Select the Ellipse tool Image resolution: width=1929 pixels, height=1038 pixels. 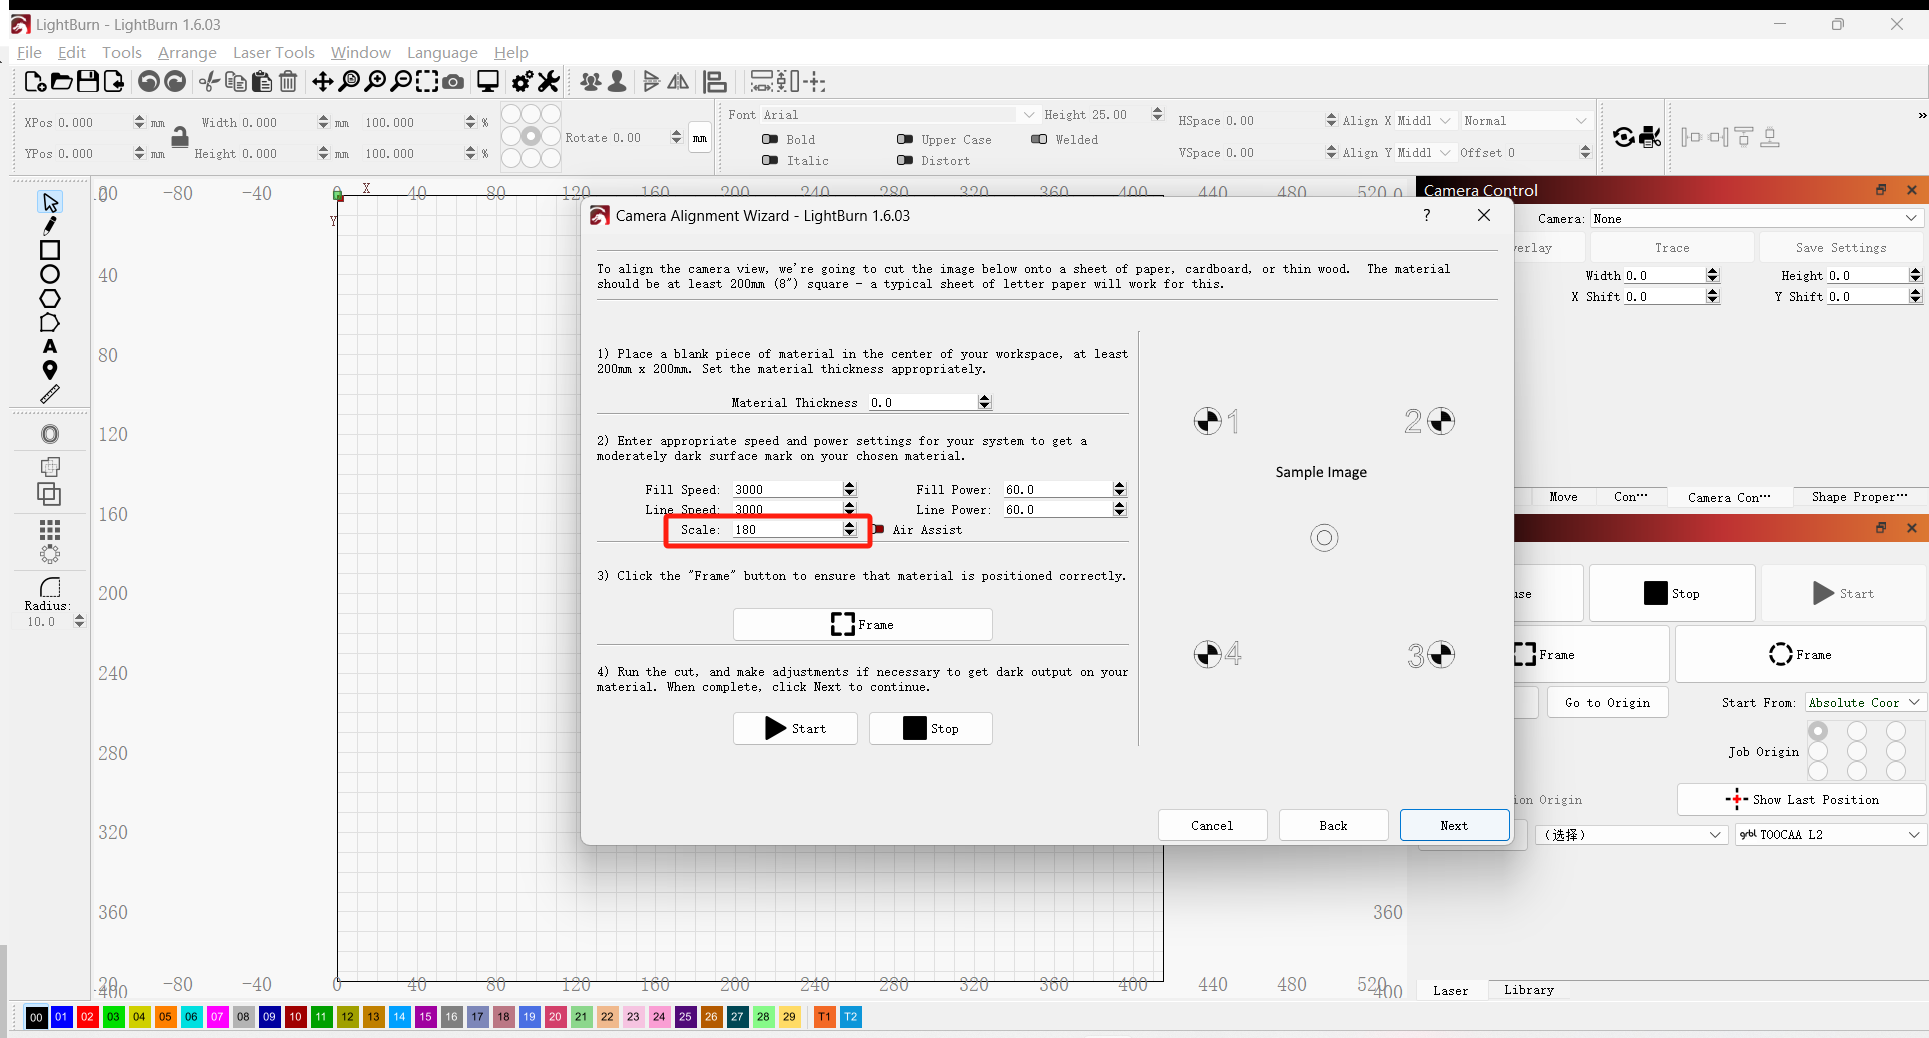point(50,274)
